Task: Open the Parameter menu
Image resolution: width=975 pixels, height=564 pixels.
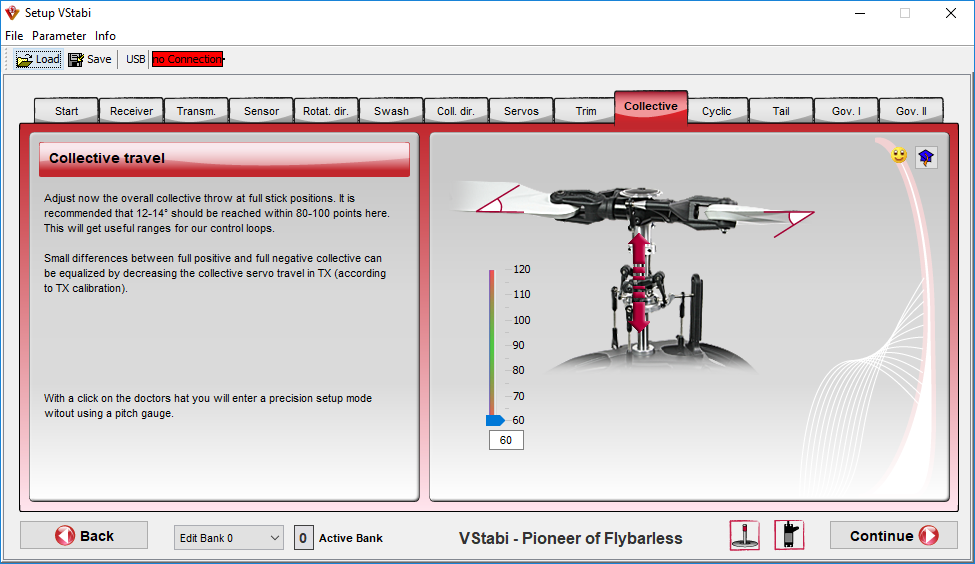Action: (x=59, y=35)
